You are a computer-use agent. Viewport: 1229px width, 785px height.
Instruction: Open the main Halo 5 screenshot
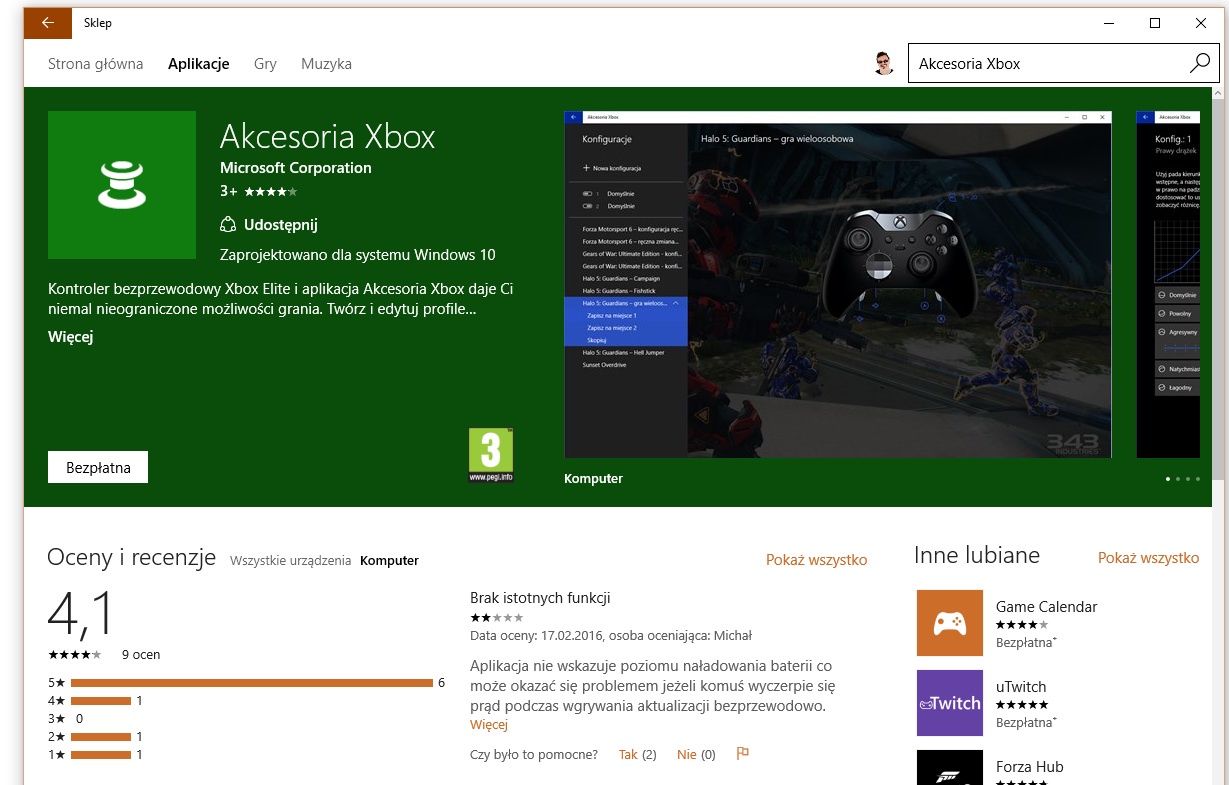[838, 284]
